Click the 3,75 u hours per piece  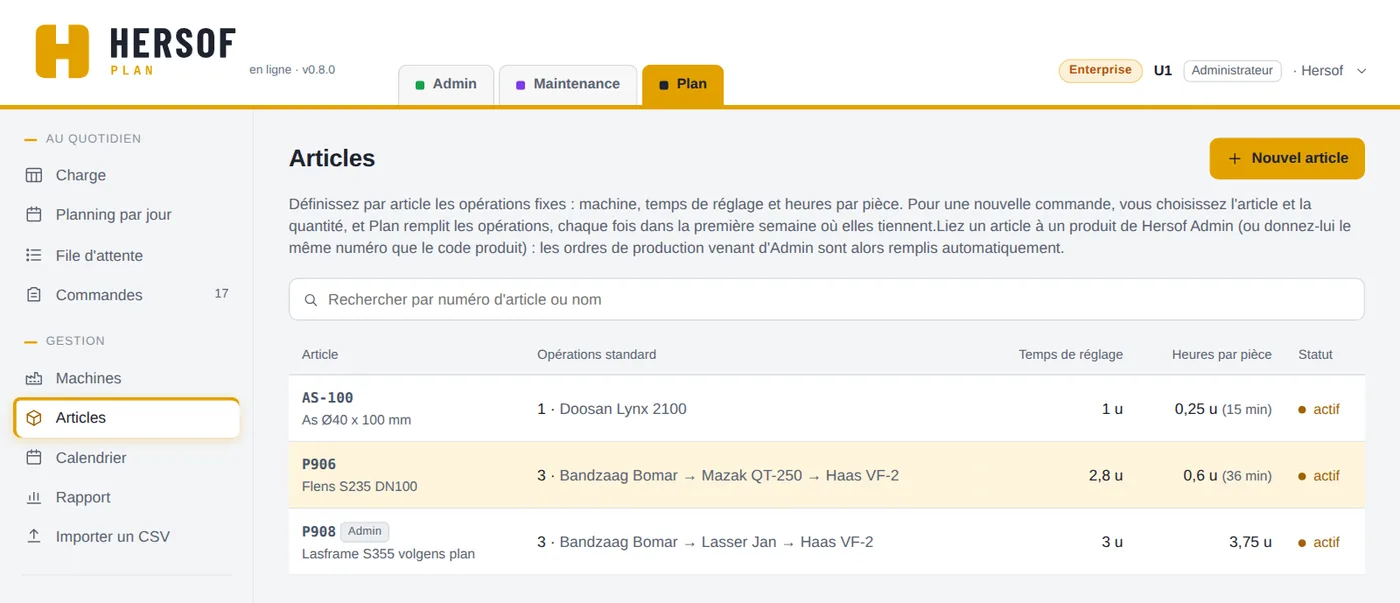pos(1250,542)
